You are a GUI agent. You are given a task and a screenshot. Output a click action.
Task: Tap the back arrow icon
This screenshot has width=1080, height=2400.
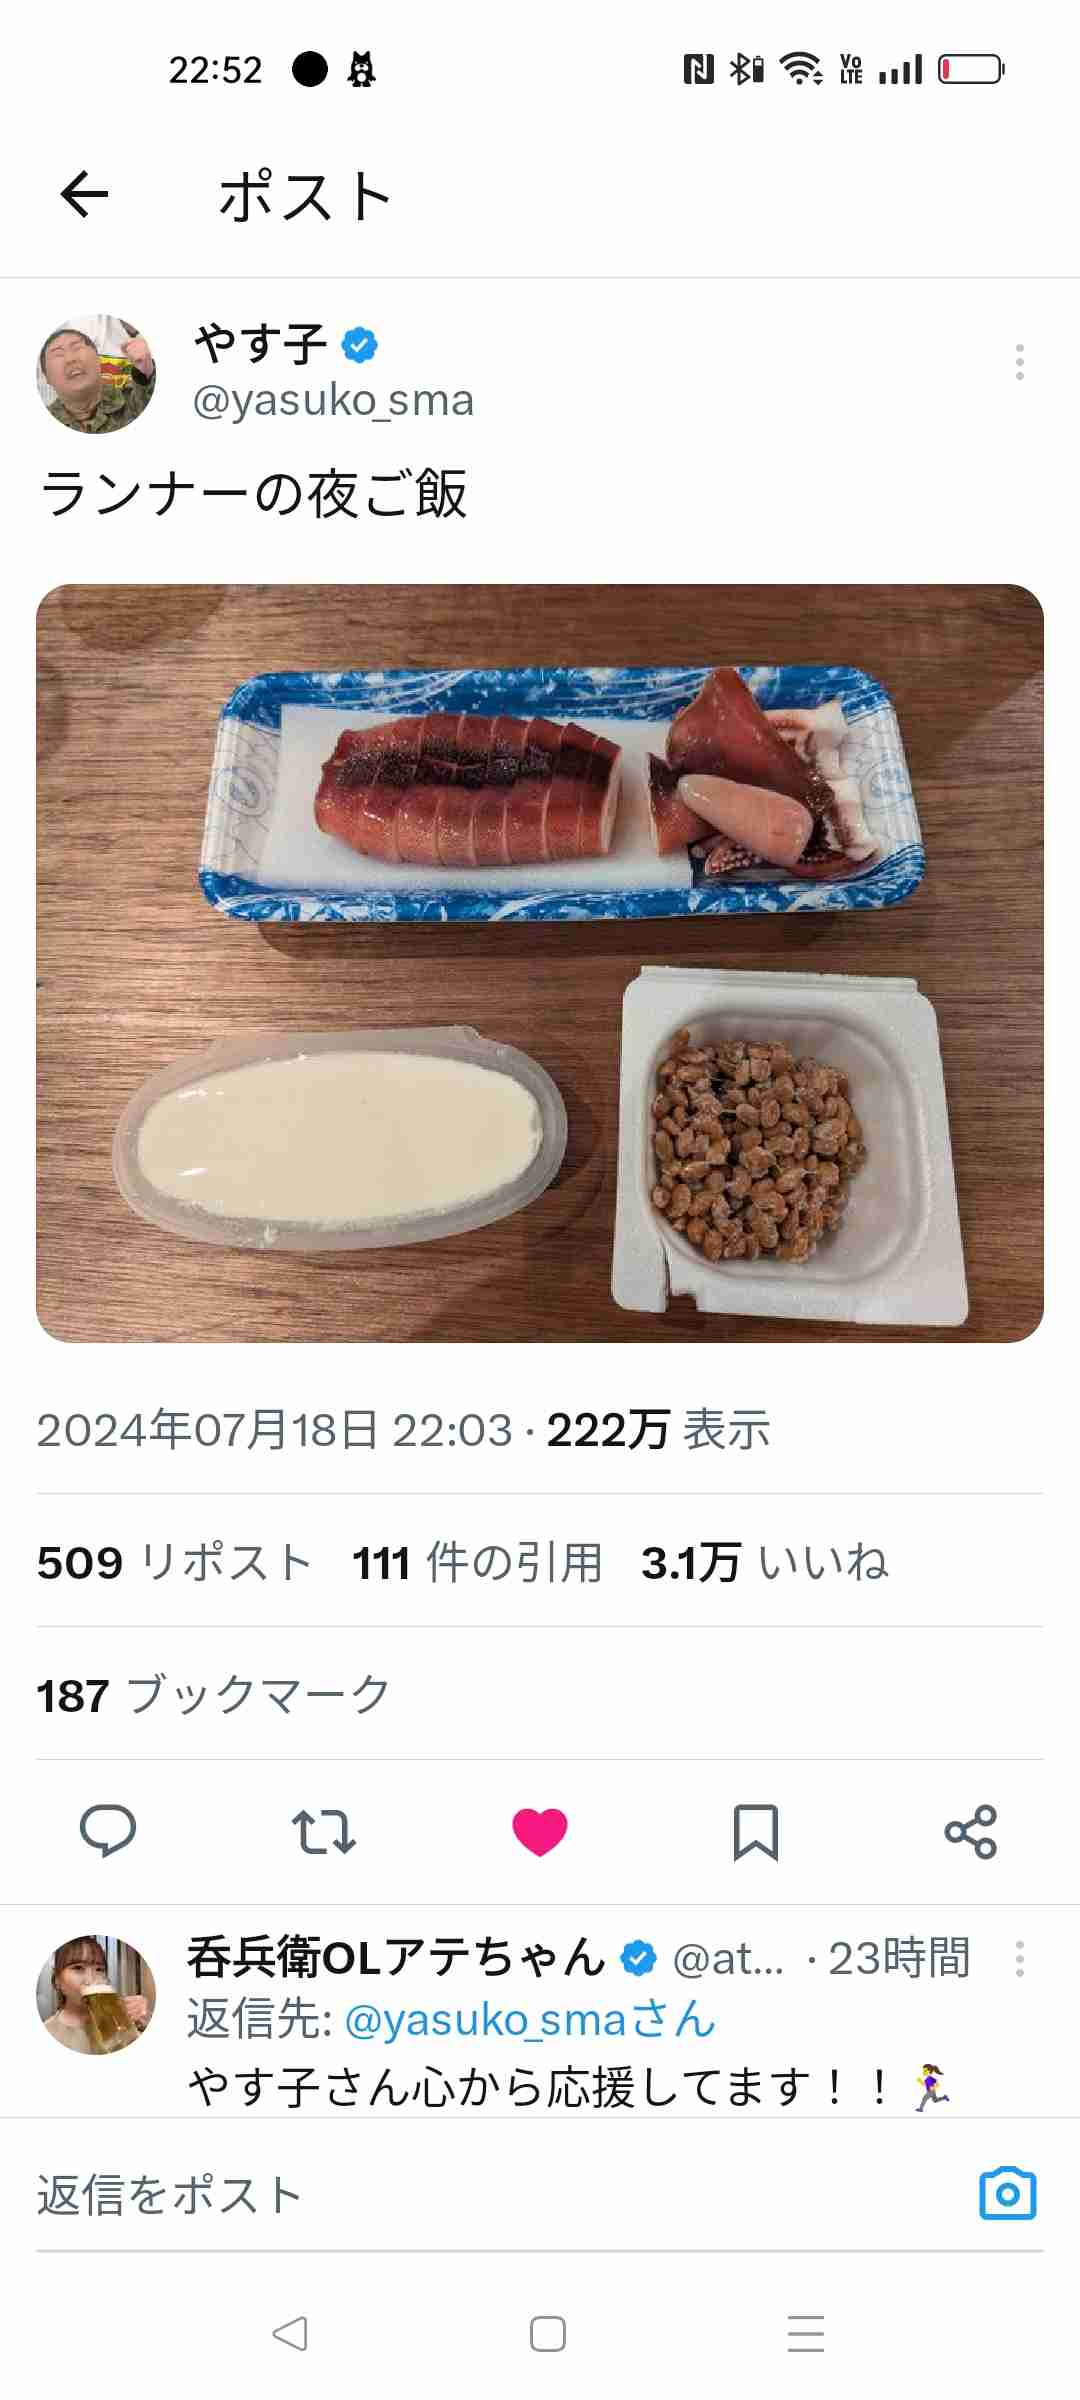tap(84, 194)
